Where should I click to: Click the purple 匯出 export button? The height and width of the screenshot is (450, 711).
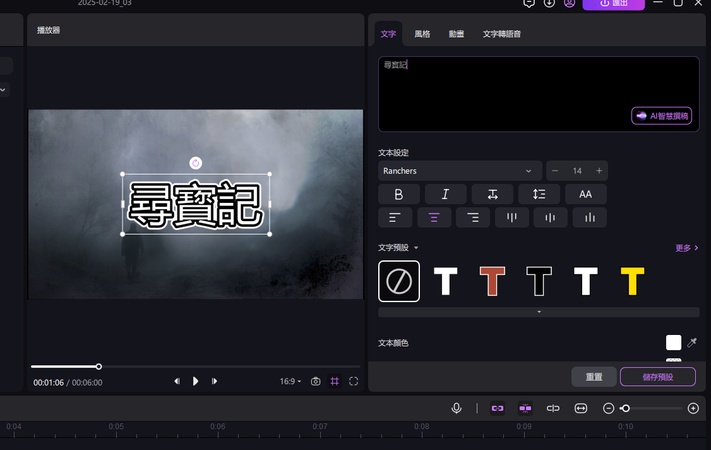(613, 3)
